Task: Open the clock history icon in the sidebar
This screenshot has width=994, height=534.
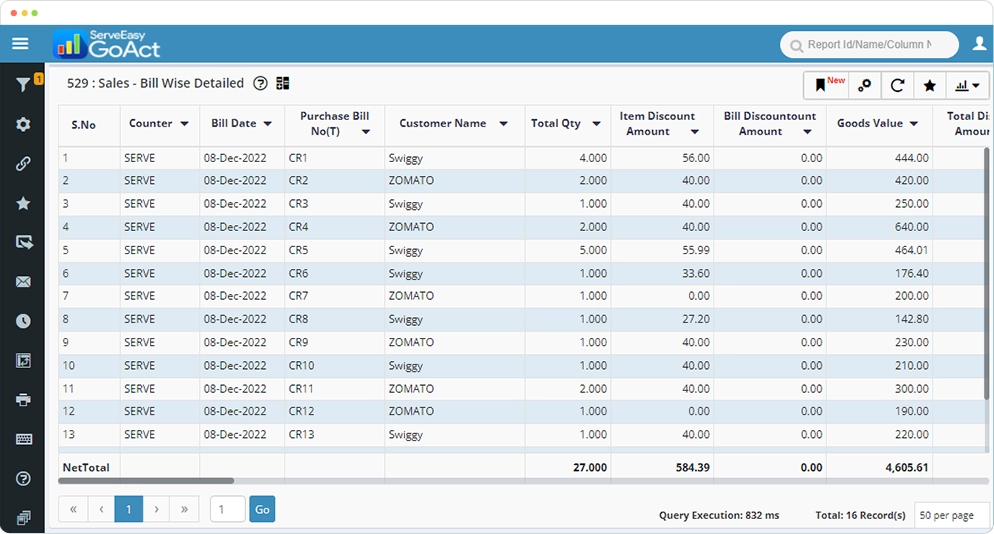Action: [x=23, y=321]
